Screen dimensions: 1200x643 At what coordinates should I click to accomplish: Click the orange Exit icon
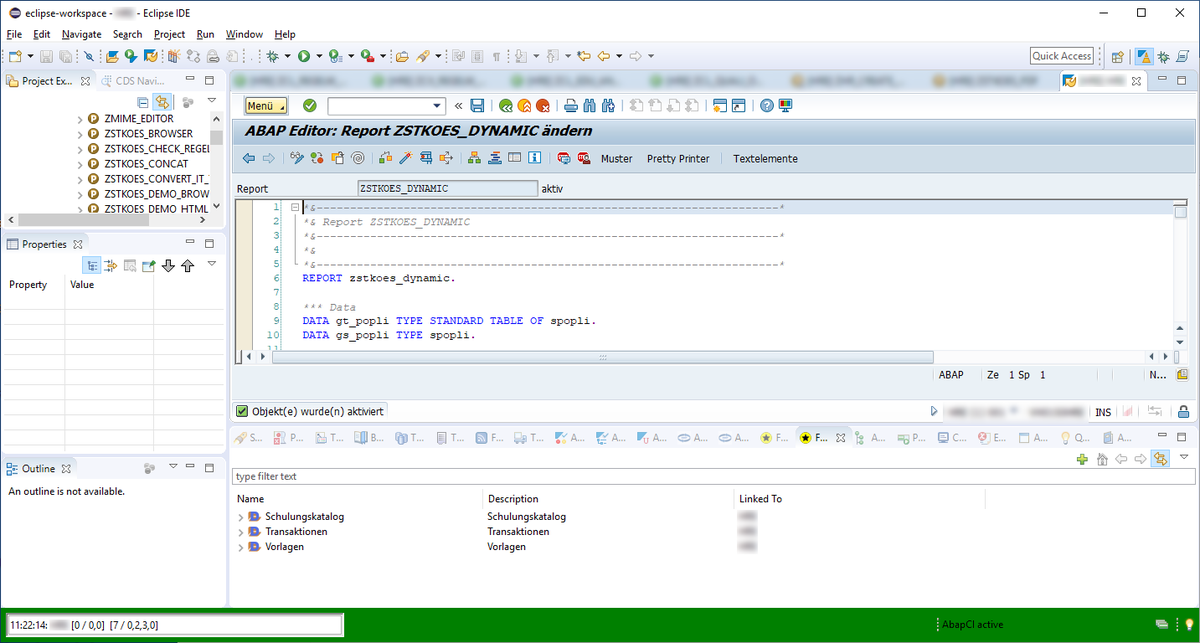click(524, 106)
